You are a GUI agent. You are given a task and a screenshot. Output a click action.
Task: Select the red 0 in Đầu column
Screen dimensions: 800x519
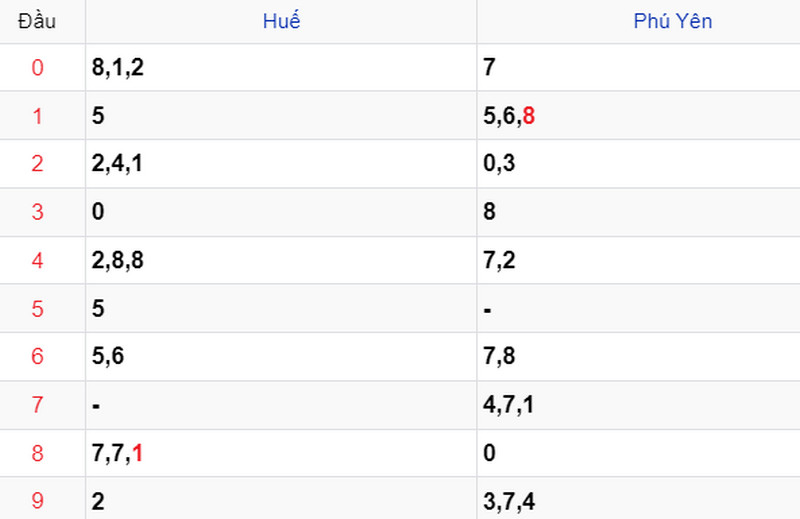coord(37,67)
